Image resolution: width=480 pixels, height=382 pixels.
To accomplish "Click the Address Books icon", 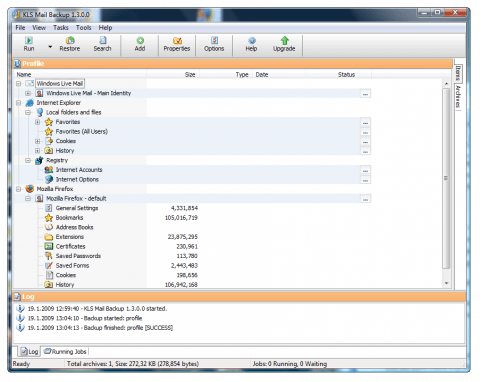I will click(x=49, y=227).
